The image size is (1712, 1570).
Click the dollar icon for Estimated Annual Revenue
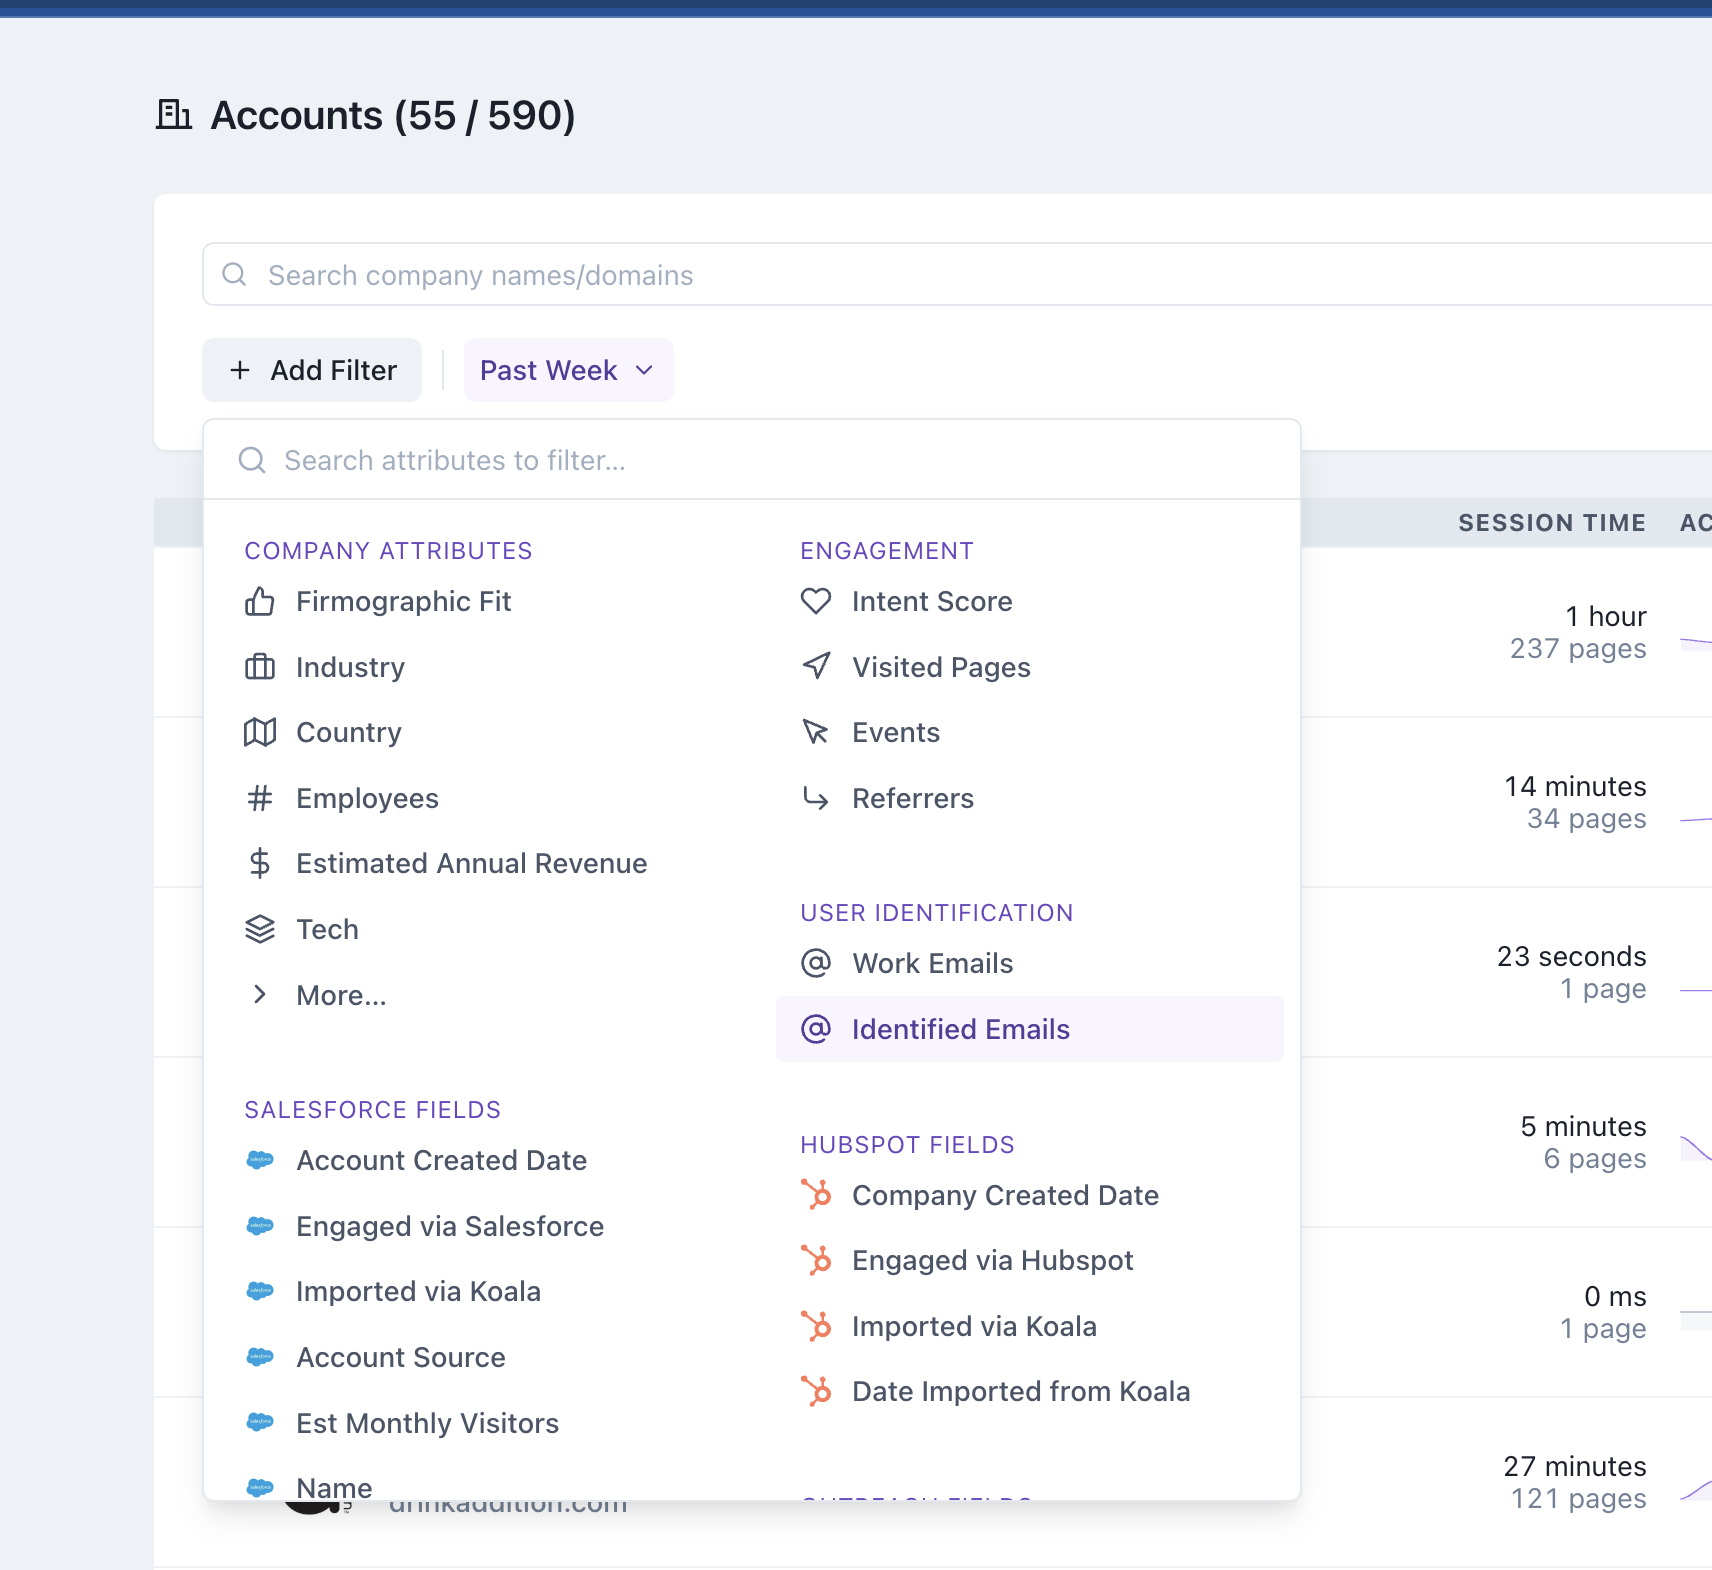click(x=260, y=863)
